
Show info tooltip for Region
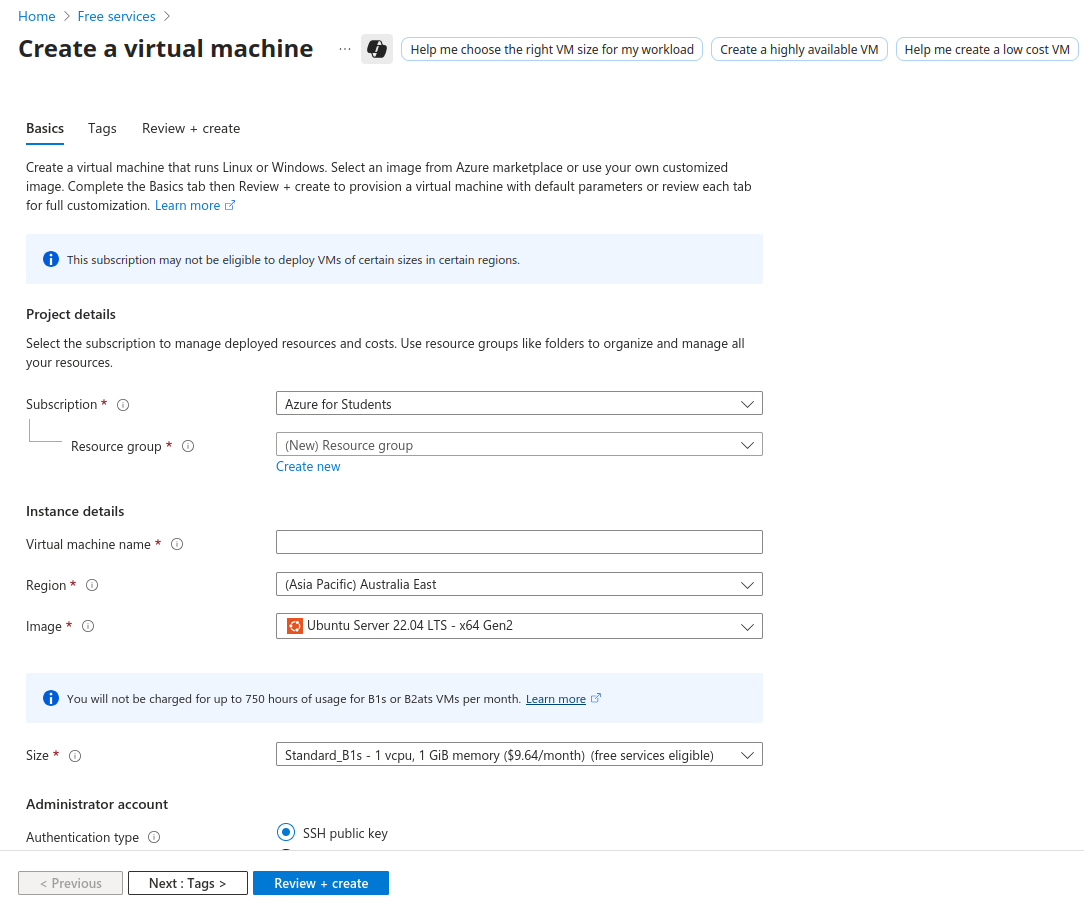[x=92, y=585]
